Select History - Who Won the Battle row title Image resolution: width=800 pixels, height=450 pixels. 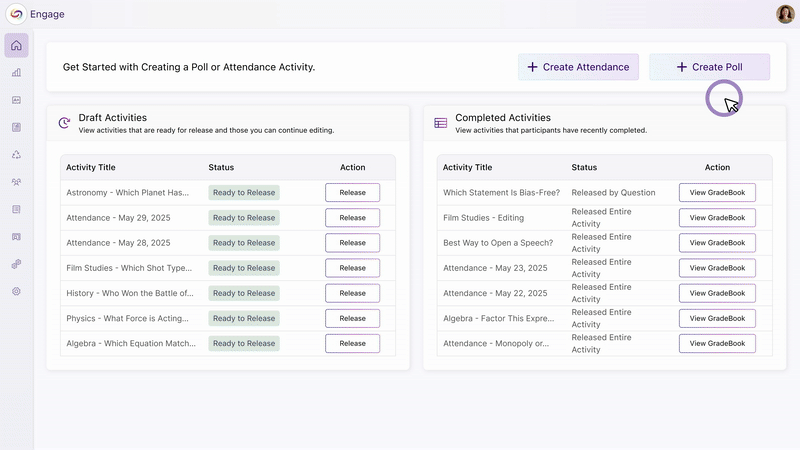point(130,293)
